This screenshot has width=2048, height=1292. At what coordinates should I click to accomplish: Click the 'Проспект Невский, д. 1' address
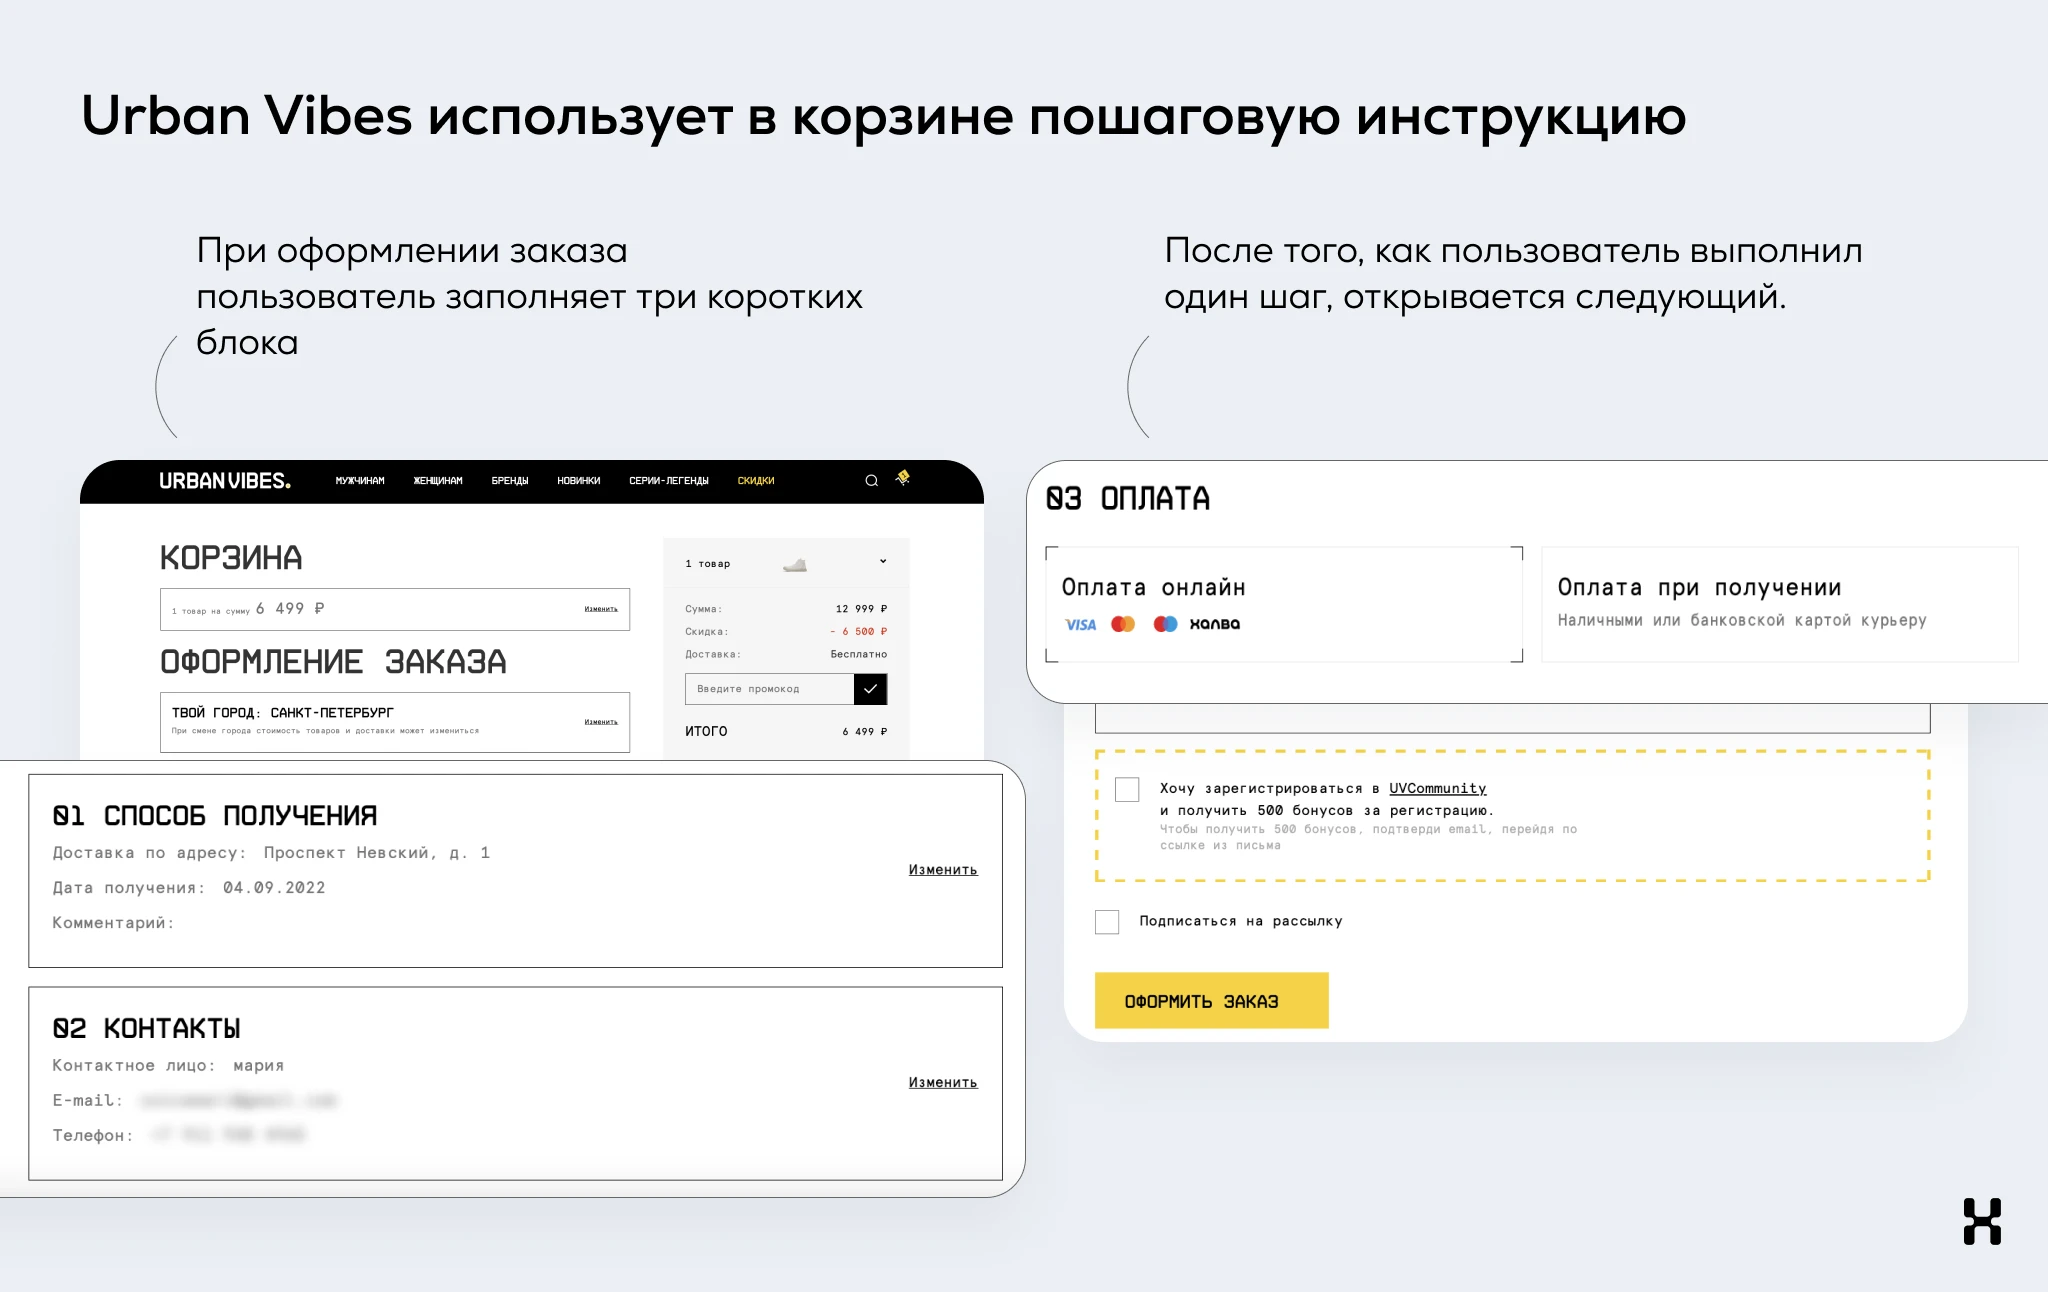click(x=377, y=853)
